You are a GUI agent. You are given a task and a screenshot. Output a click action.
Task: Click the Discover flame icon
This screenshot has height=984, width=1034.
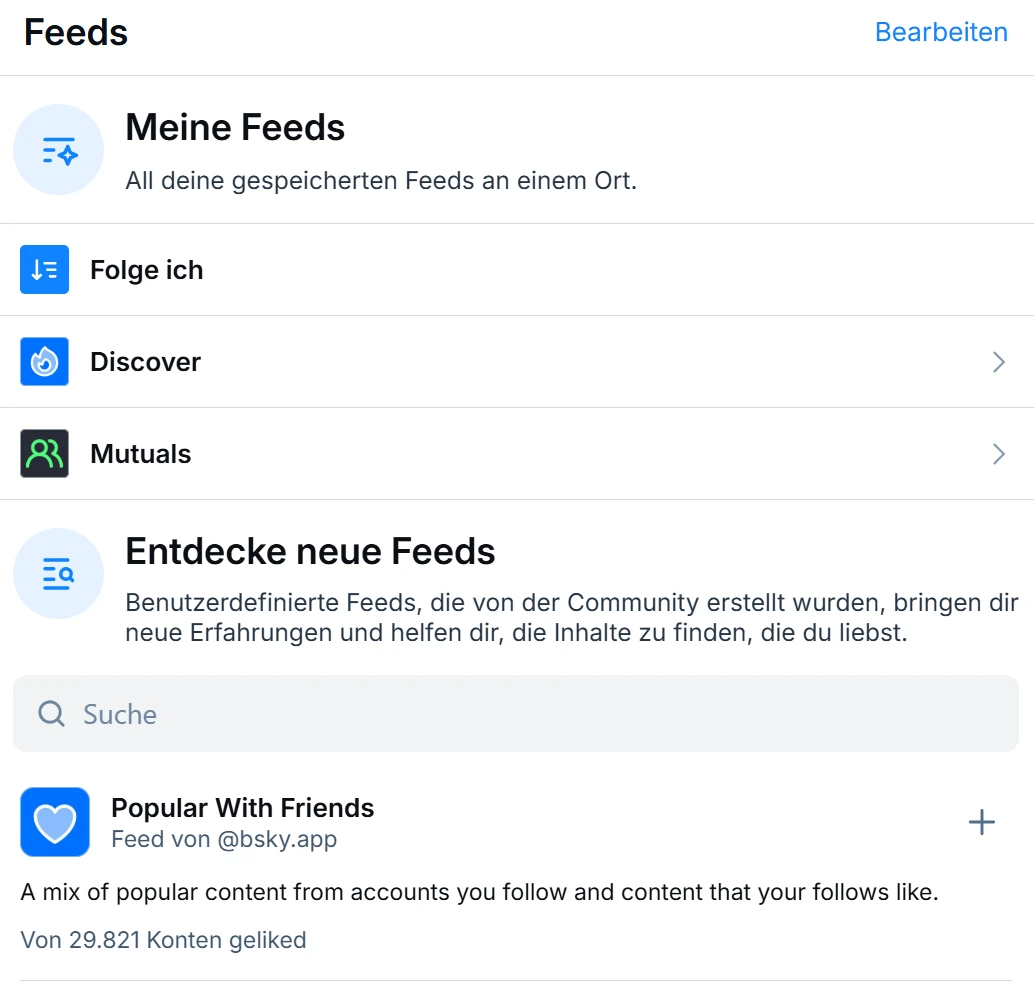click(44, 361)
